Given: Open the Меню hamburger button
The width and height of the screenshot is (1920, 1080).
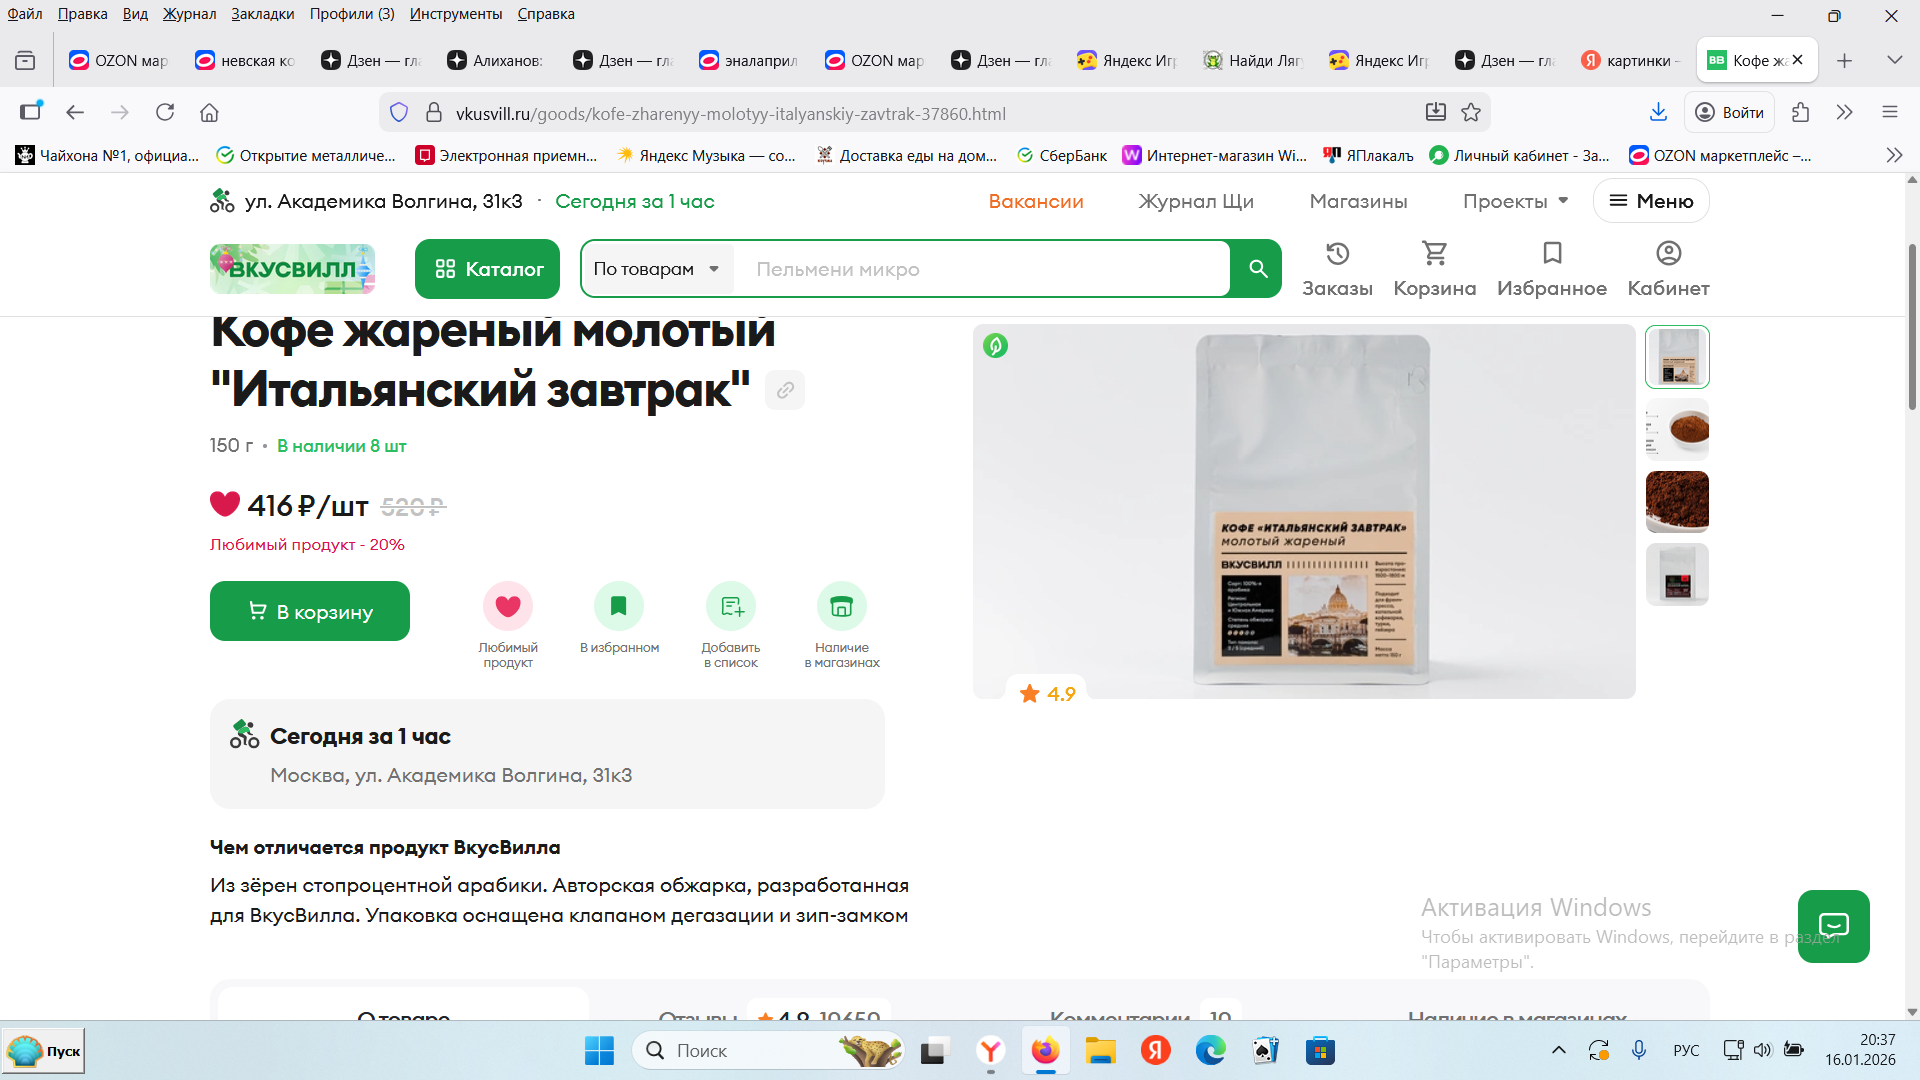Looking at the screenshot, I should [x=1651, y=201].
